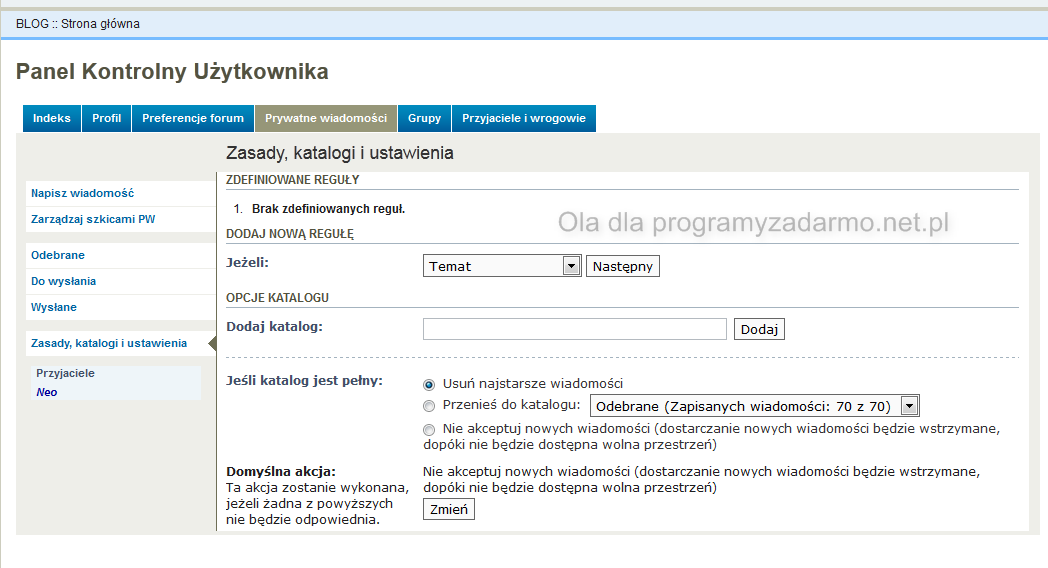
Task: Click the 'Dodaj katalog' text input field
Action: click(x=574, y=329)
